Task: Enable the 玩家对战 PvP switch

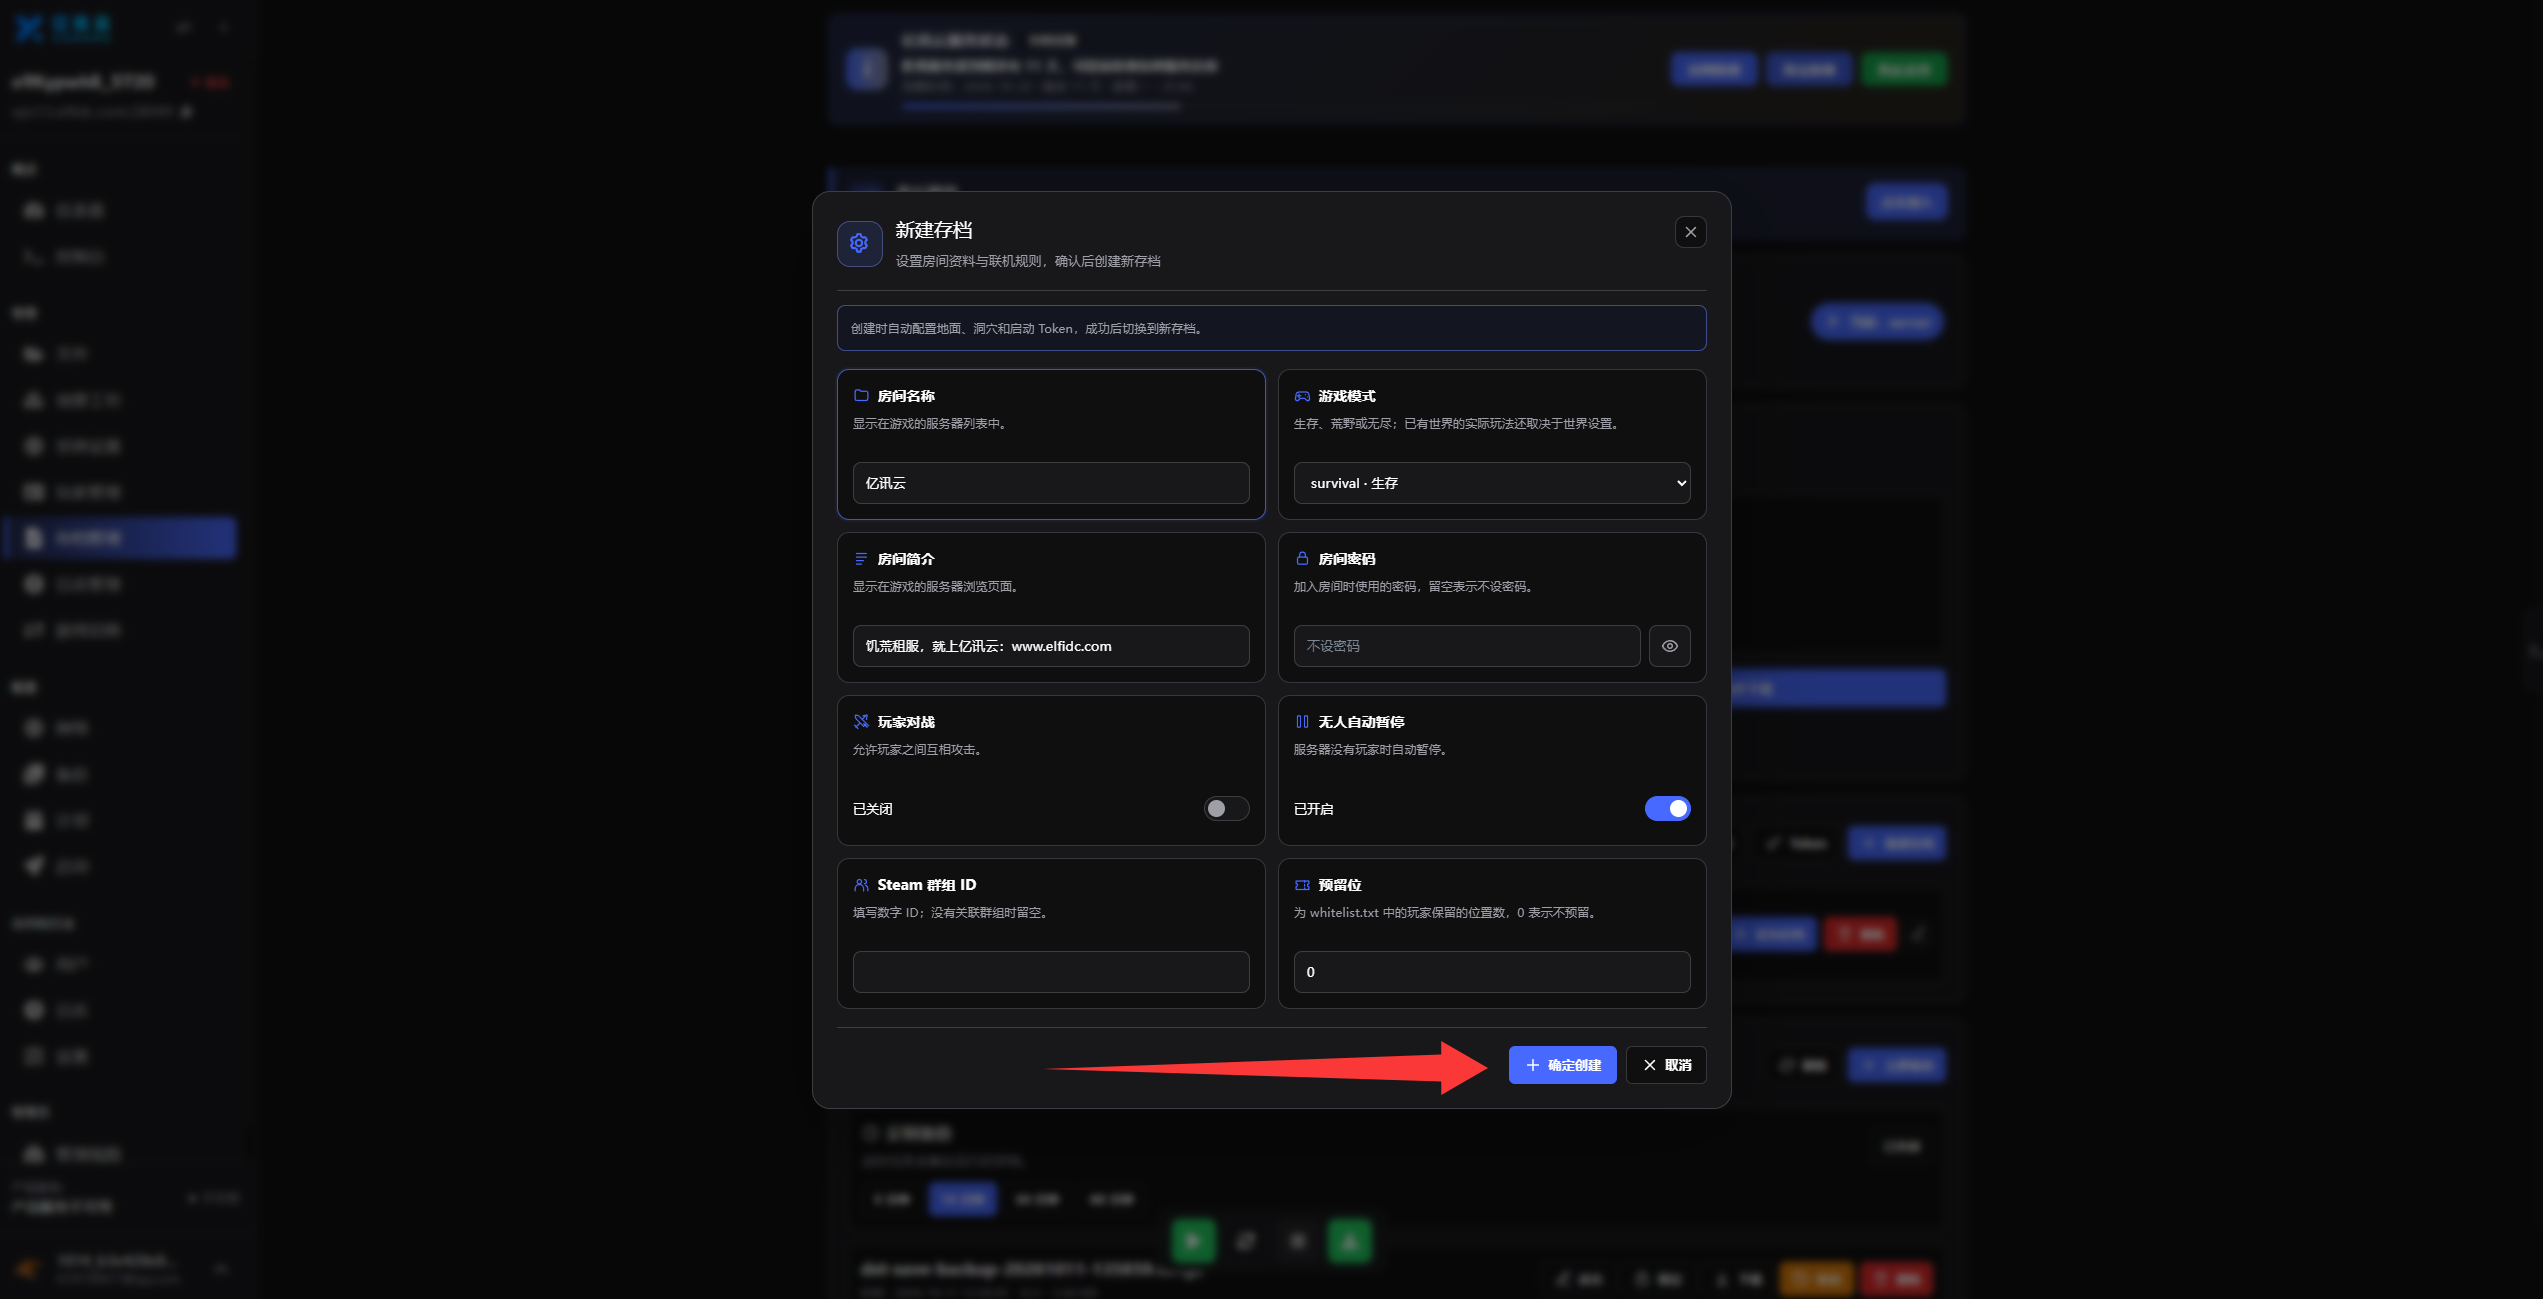Action: [x=1225, y=808]
